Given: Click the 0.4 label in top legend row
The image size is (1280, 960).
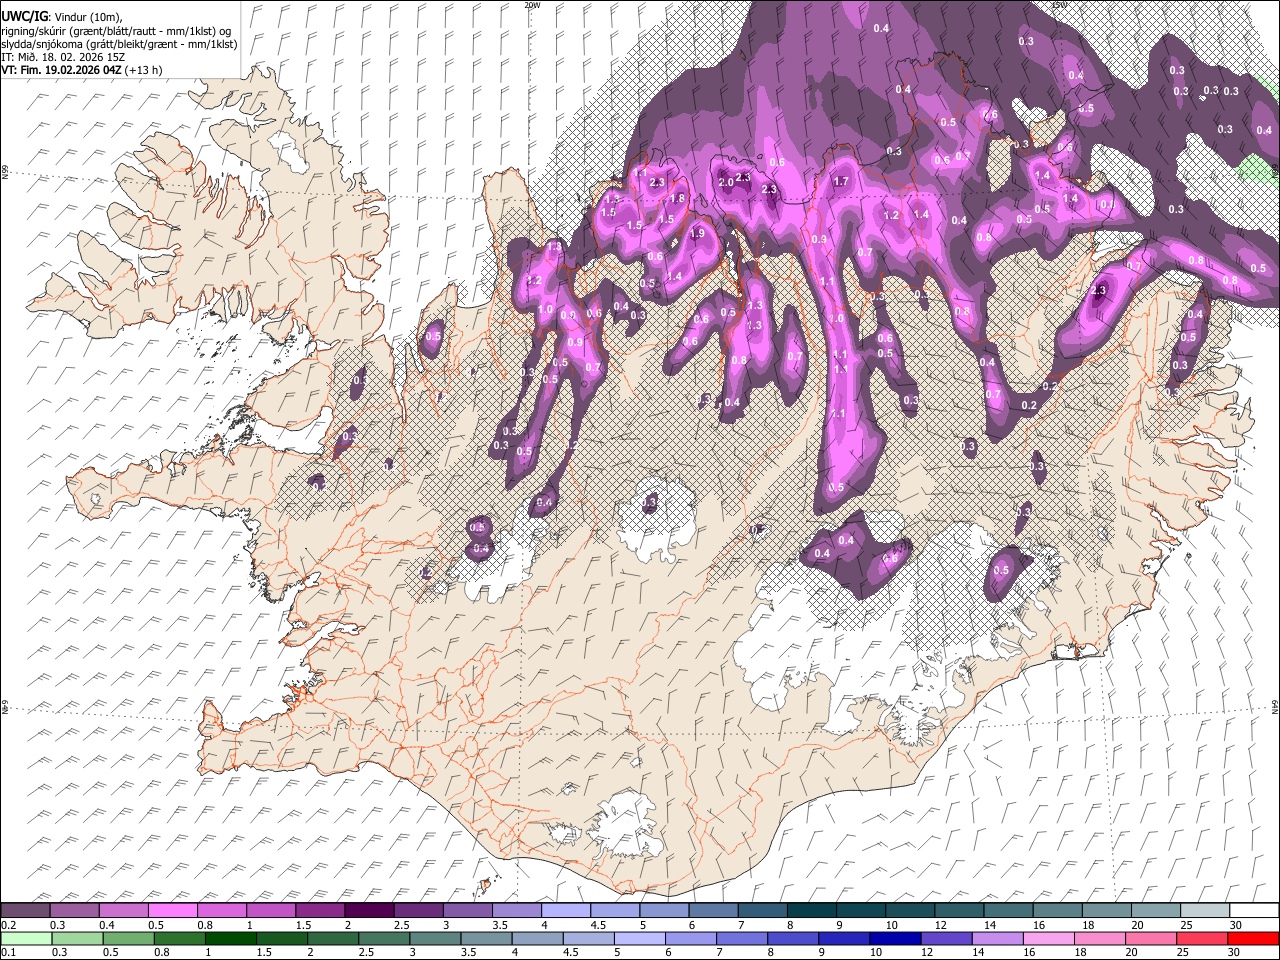Looking at the screenshot, I should point(107,925).
